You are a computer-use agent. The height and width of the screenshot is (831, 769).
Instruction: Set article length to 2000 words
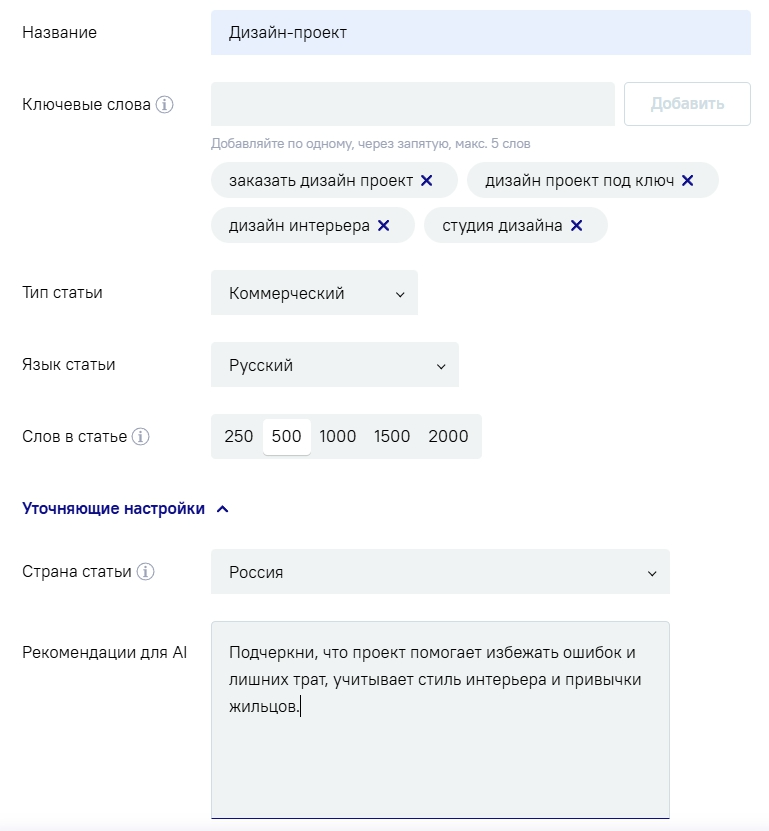(448, 436)
